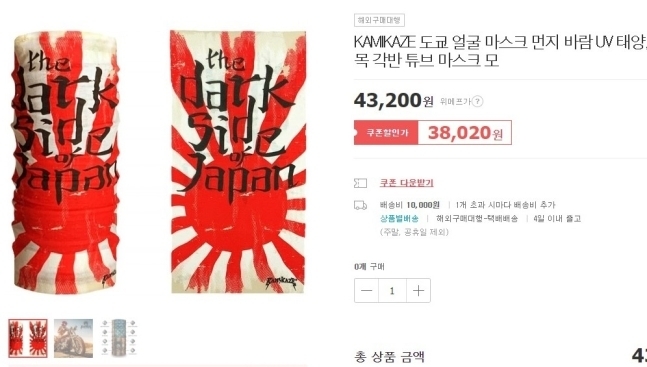Click the rolled tube mask product image
The height and width of the screenshot is (367, 647).
pyautogui.click(x=65, y=162)
